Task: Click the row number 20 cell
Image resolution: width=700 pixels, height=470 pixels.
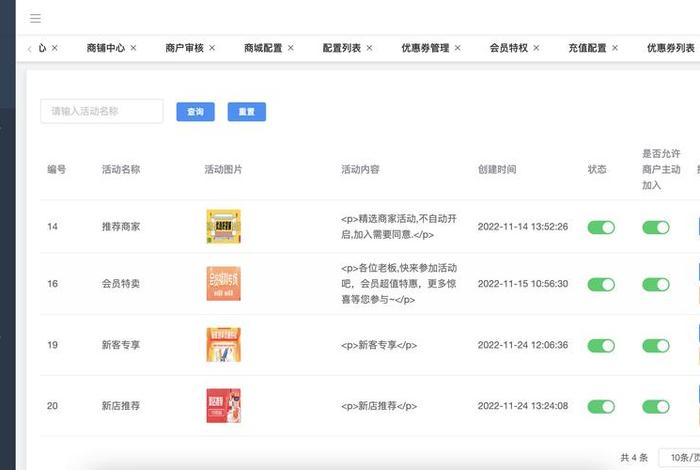Action: tap(52, 406)
